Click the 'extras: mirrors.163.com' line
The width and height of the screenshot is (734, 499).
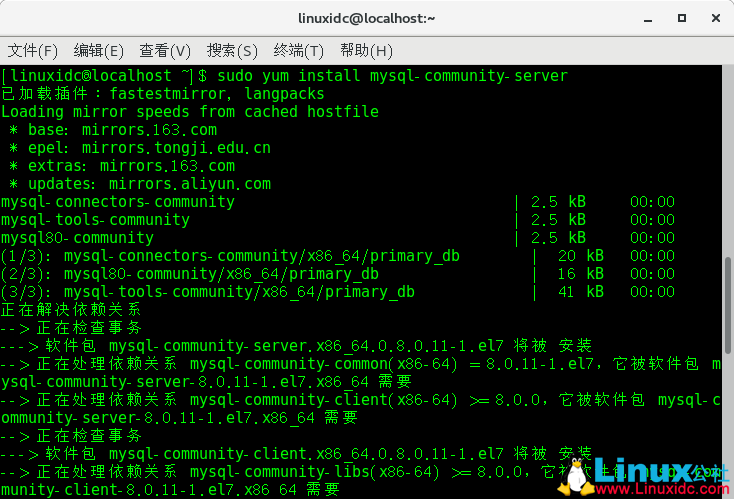(x=122, y=166)
